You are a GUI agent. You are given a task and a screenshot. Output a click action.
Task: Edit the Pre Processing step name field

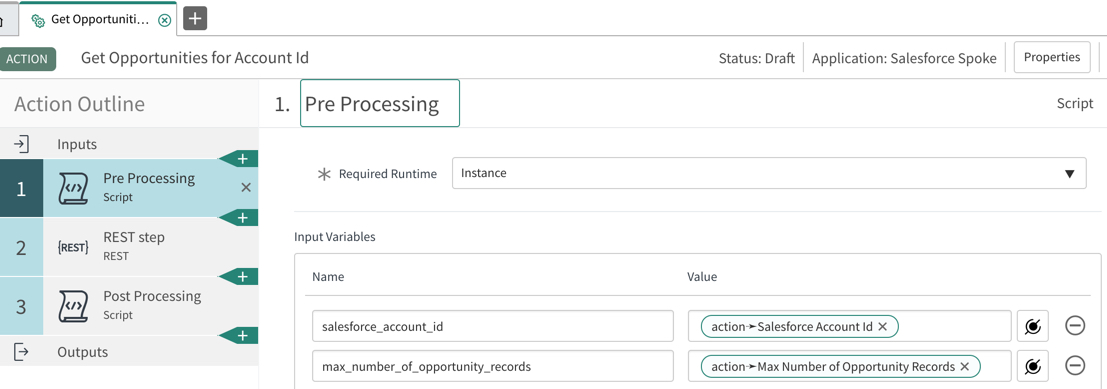pos(380,103)
